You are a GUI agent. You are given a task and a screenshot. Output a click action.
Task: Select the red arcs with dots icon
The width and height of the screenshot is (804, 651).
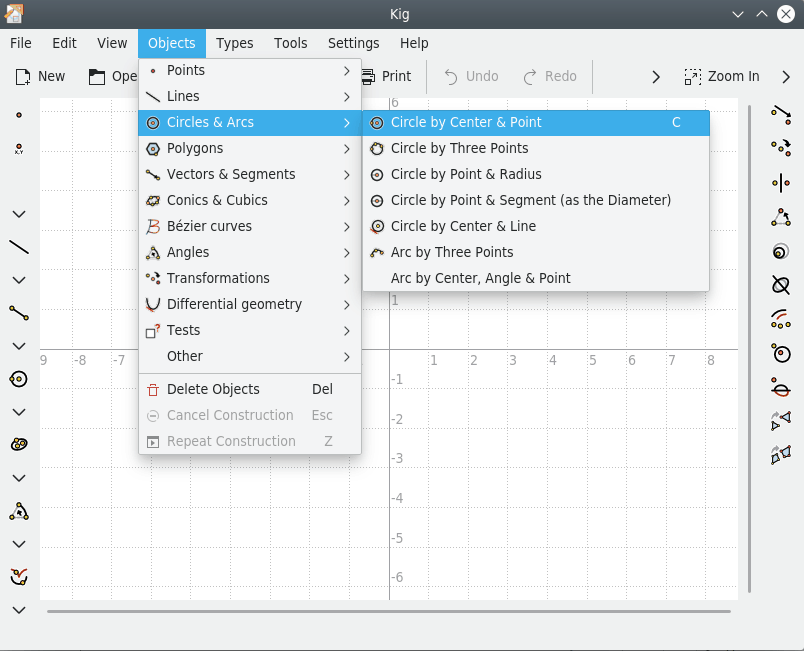781,319
